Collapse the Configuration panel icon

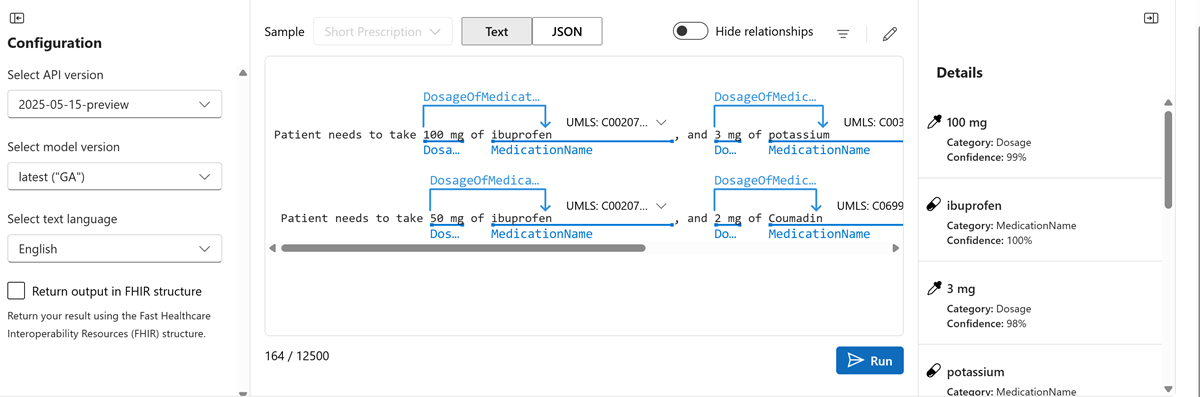click(17, 18)
